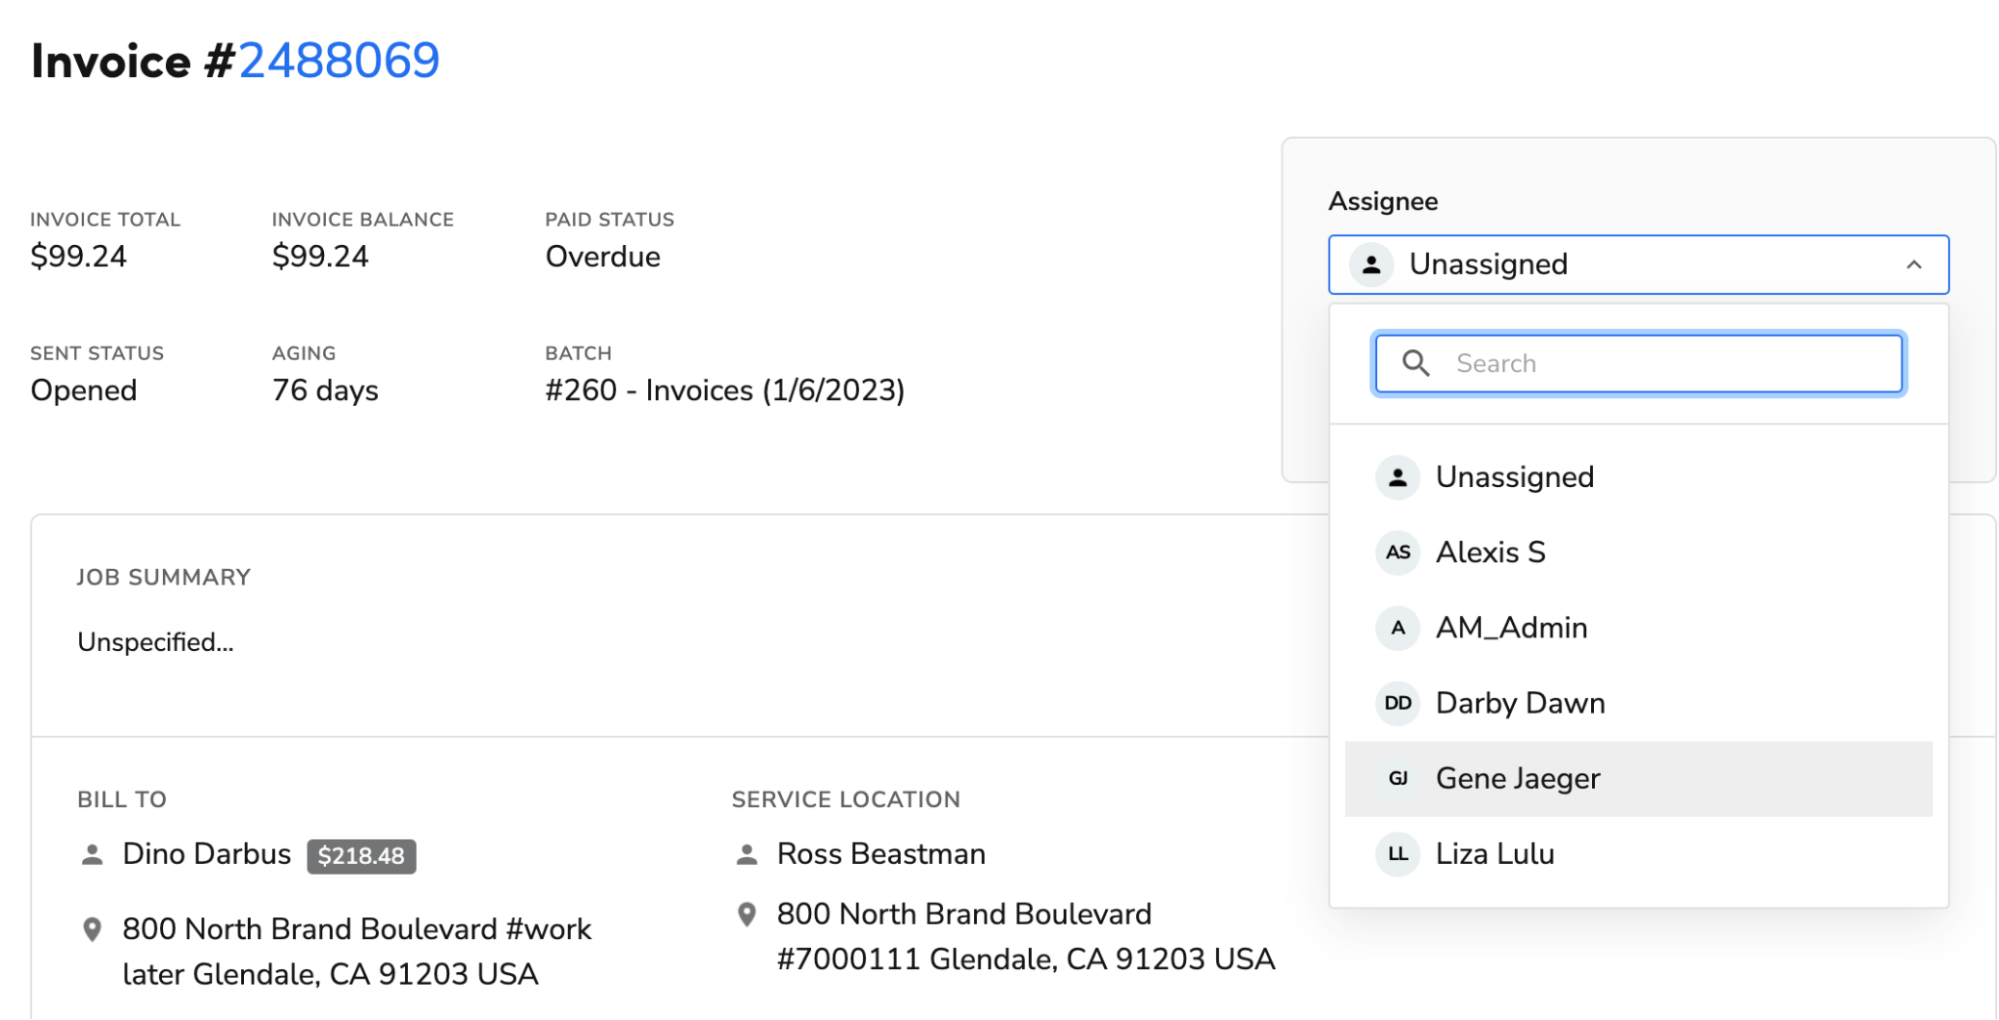The image size is (1999, 1020).
Task: Click the location pin icon under Bill To
Action: (x=92, y=929)
